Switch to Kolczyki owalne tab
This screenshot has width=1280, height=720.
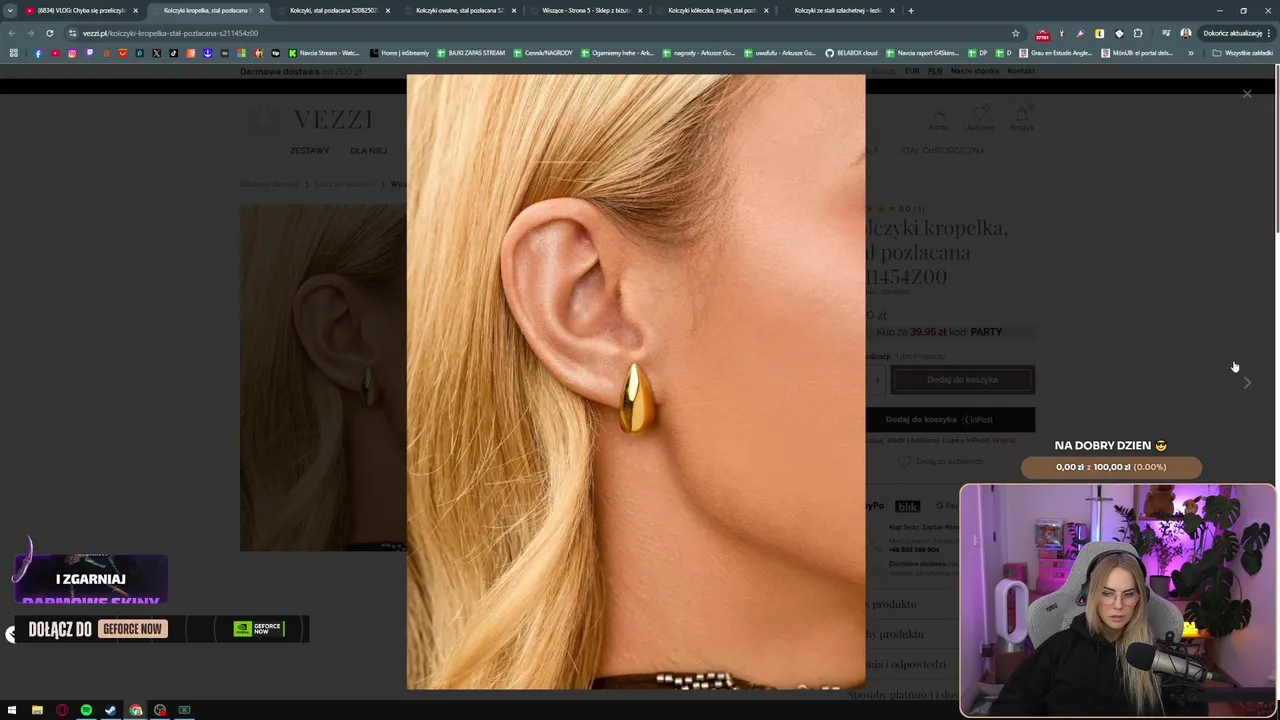coord(459,10)
